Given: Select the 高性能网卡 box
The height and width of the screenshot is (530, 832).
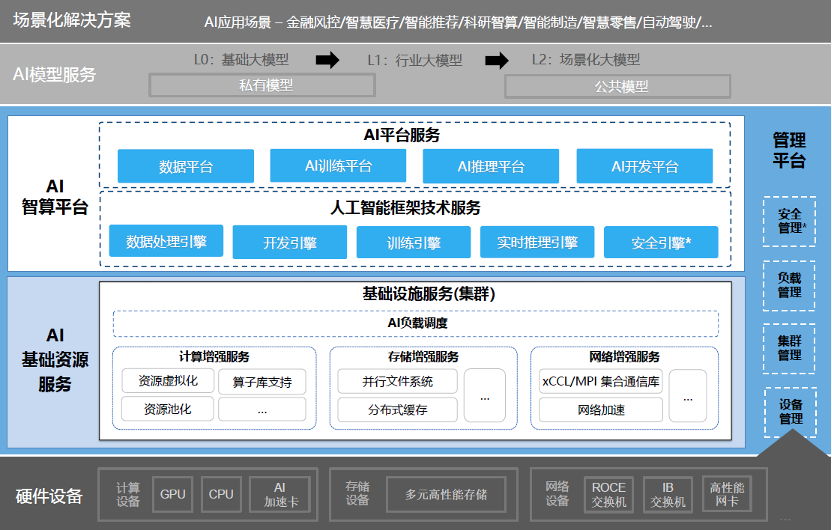Looking at the screenshot, I should click(727, 494).
